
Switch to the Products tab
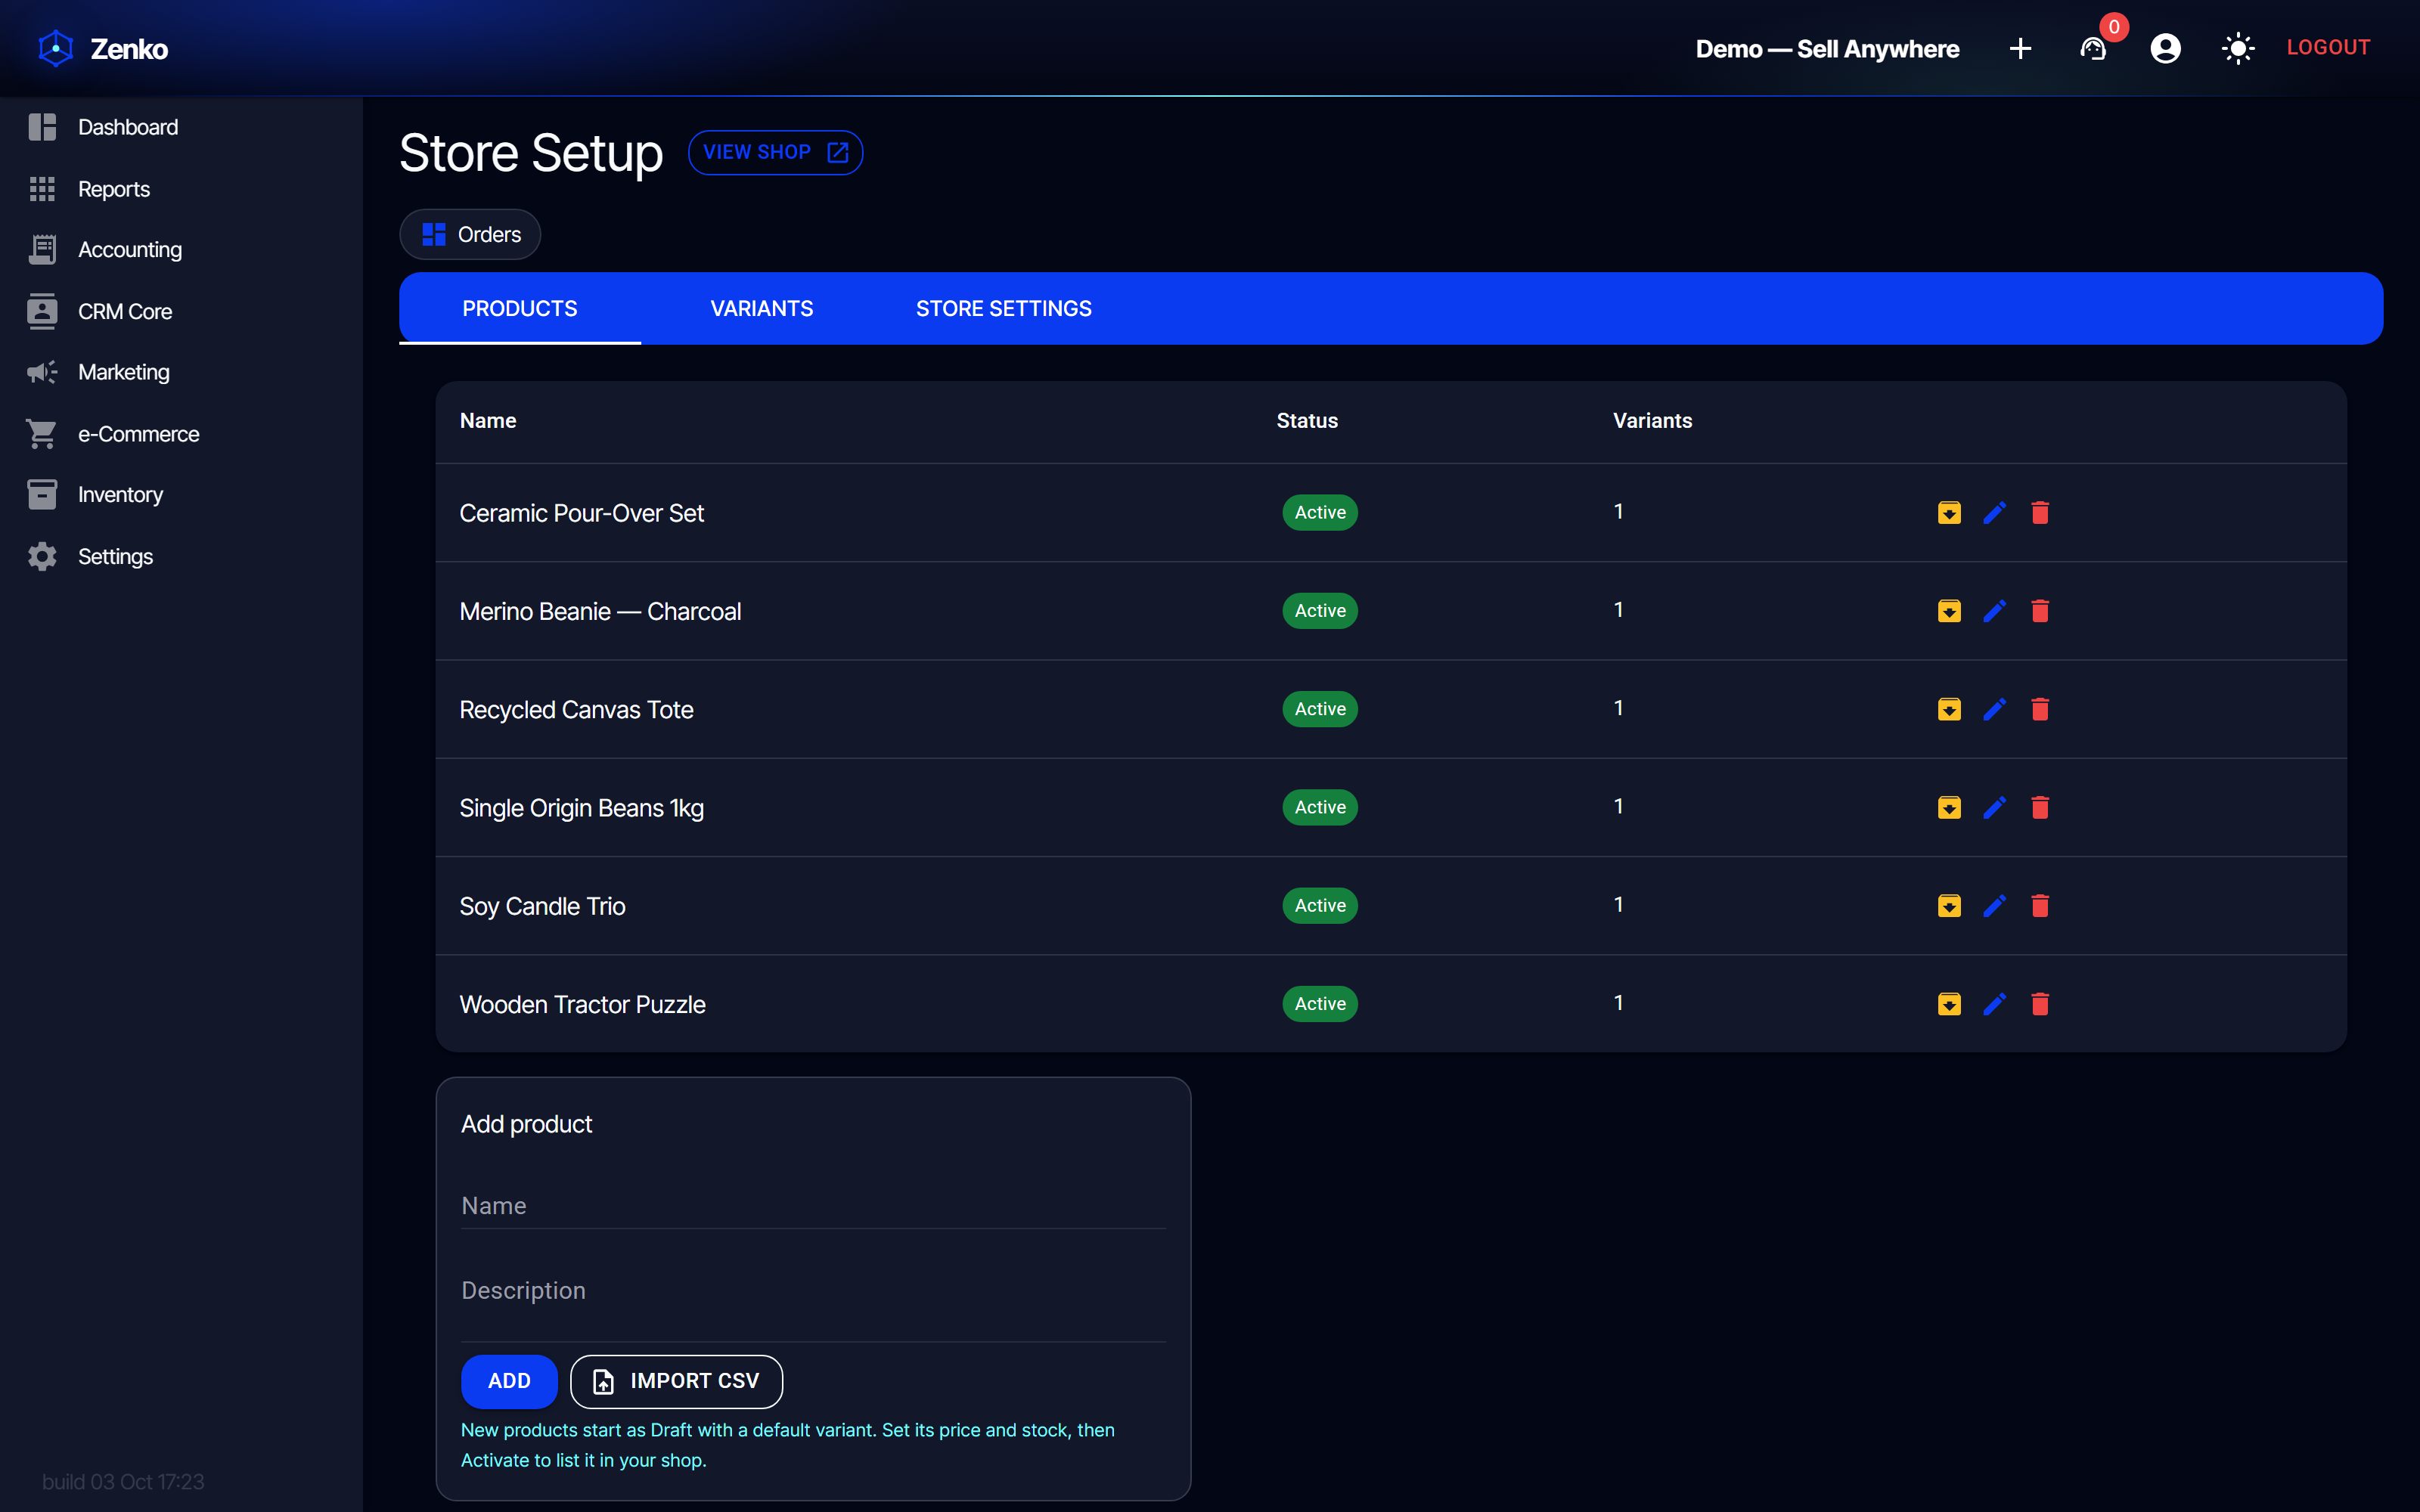[x=520, y=308]
